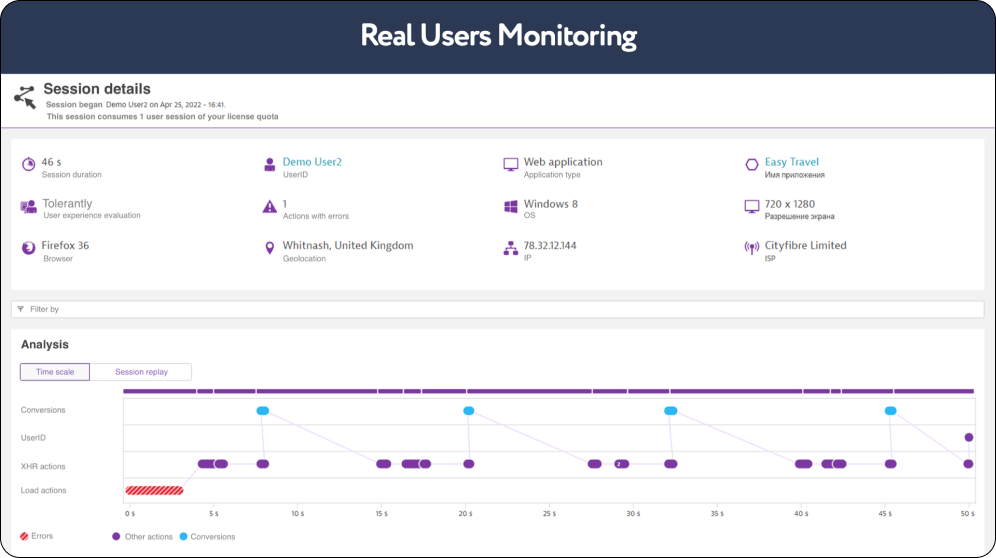Screen dimensions: 996x558
Task: Click the red striped load action error bar
Action: [x=154, y=490]
